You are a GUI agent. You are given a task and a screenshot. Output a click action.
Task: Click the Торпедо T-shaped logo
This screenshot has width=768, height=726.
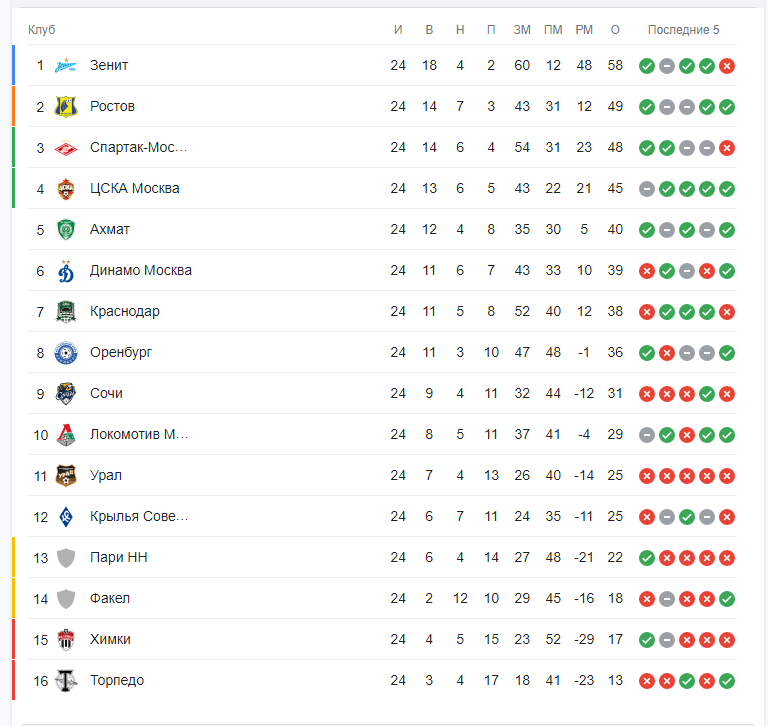(66, 681)
